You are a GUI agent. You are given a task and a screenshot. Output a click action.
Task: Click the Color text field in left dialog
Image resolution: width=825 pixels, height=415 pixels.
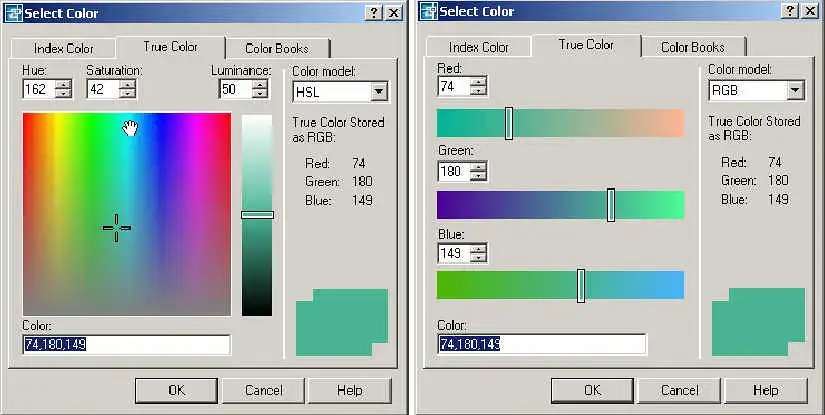click(126, 345)
